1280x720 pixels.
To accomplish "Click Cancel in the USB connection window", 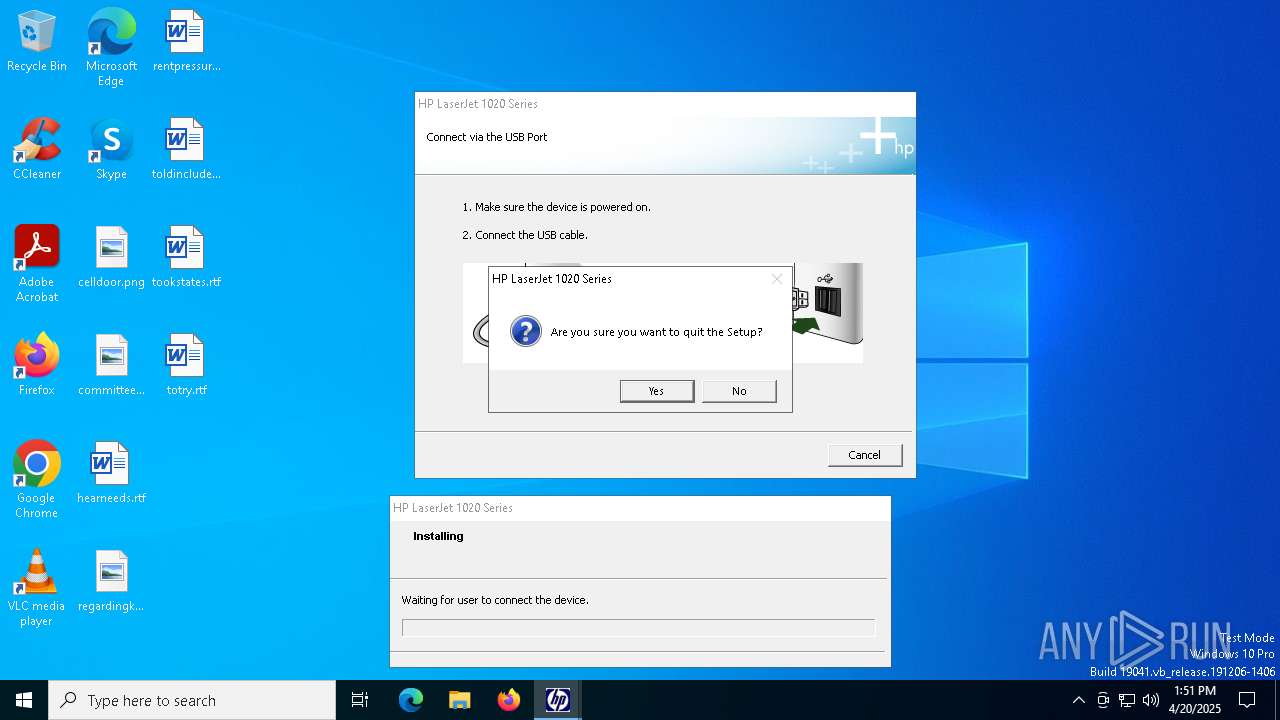I will click(865, 455).
